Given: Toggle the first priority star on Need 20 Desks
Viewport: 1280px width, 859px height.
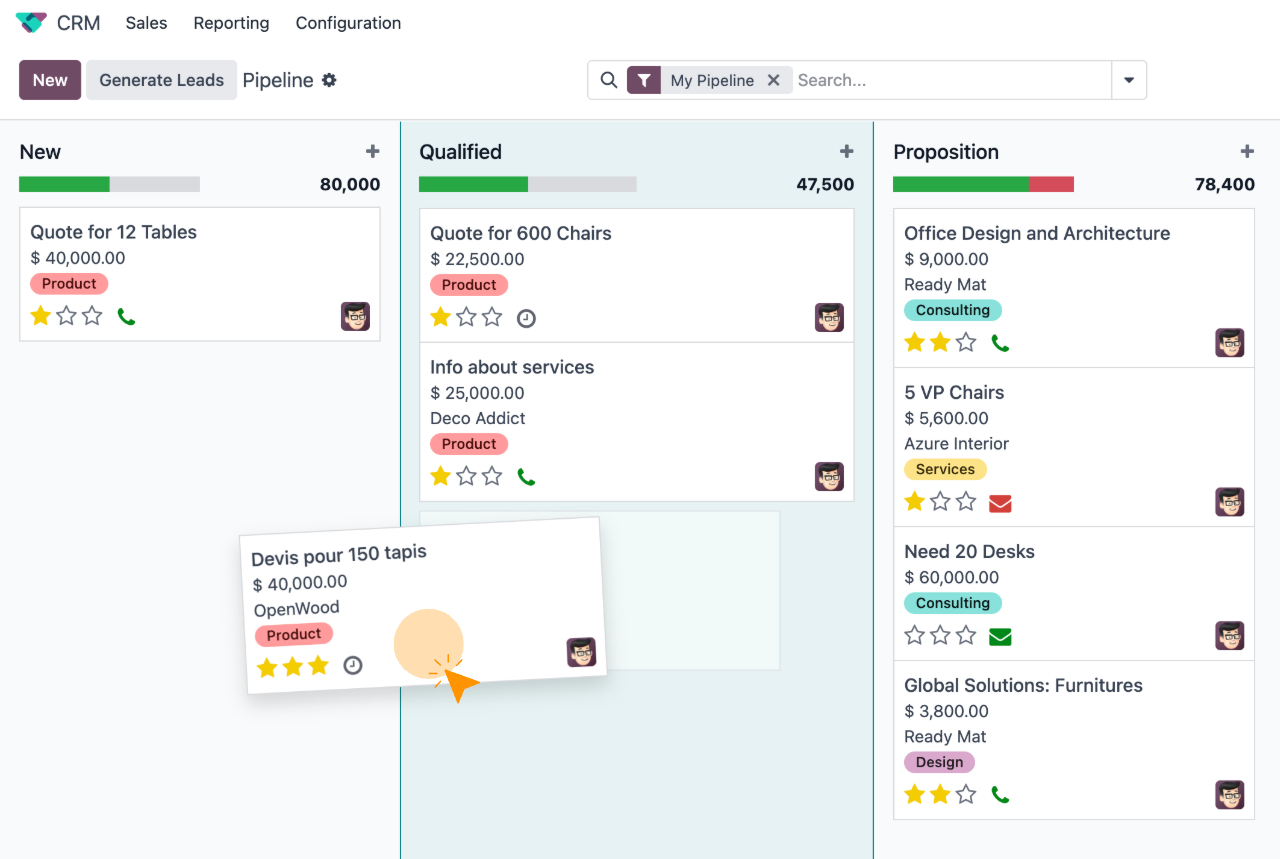Looking at the screenshot, I should pyautogui.click(x=914, y=634).
